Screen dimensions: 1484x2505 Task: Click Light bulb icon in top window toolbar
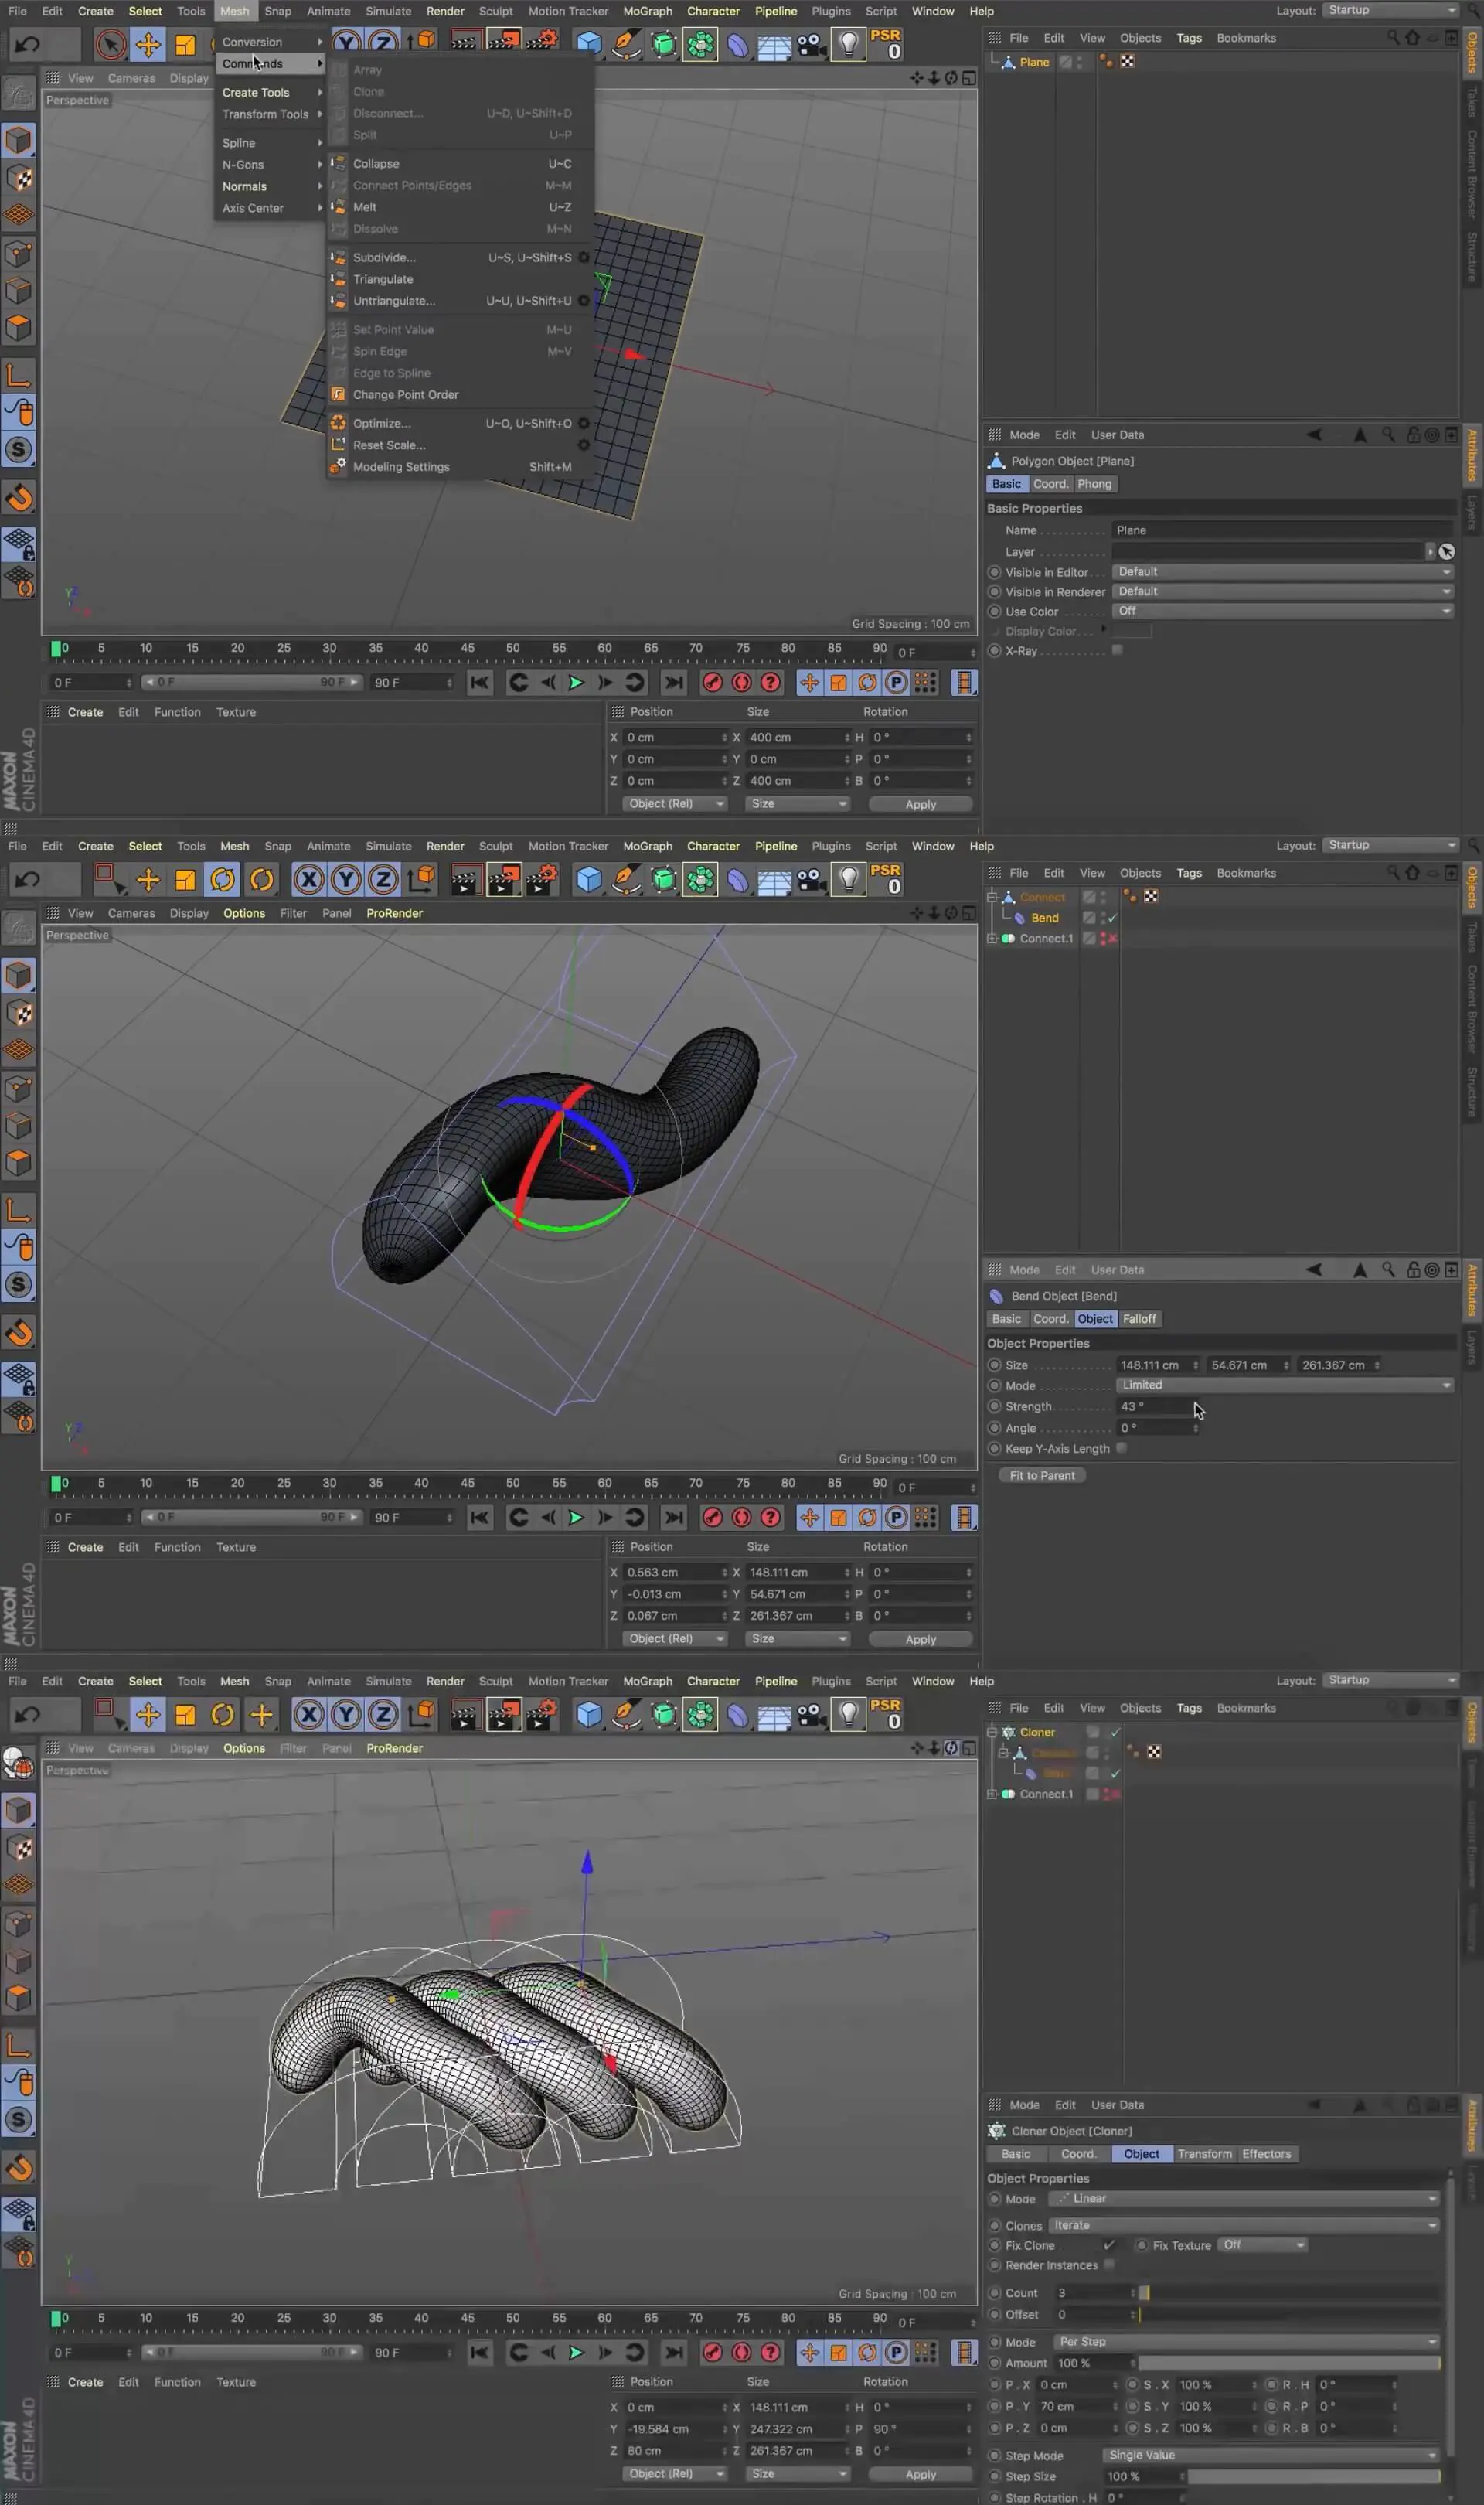tap(848, 44)
